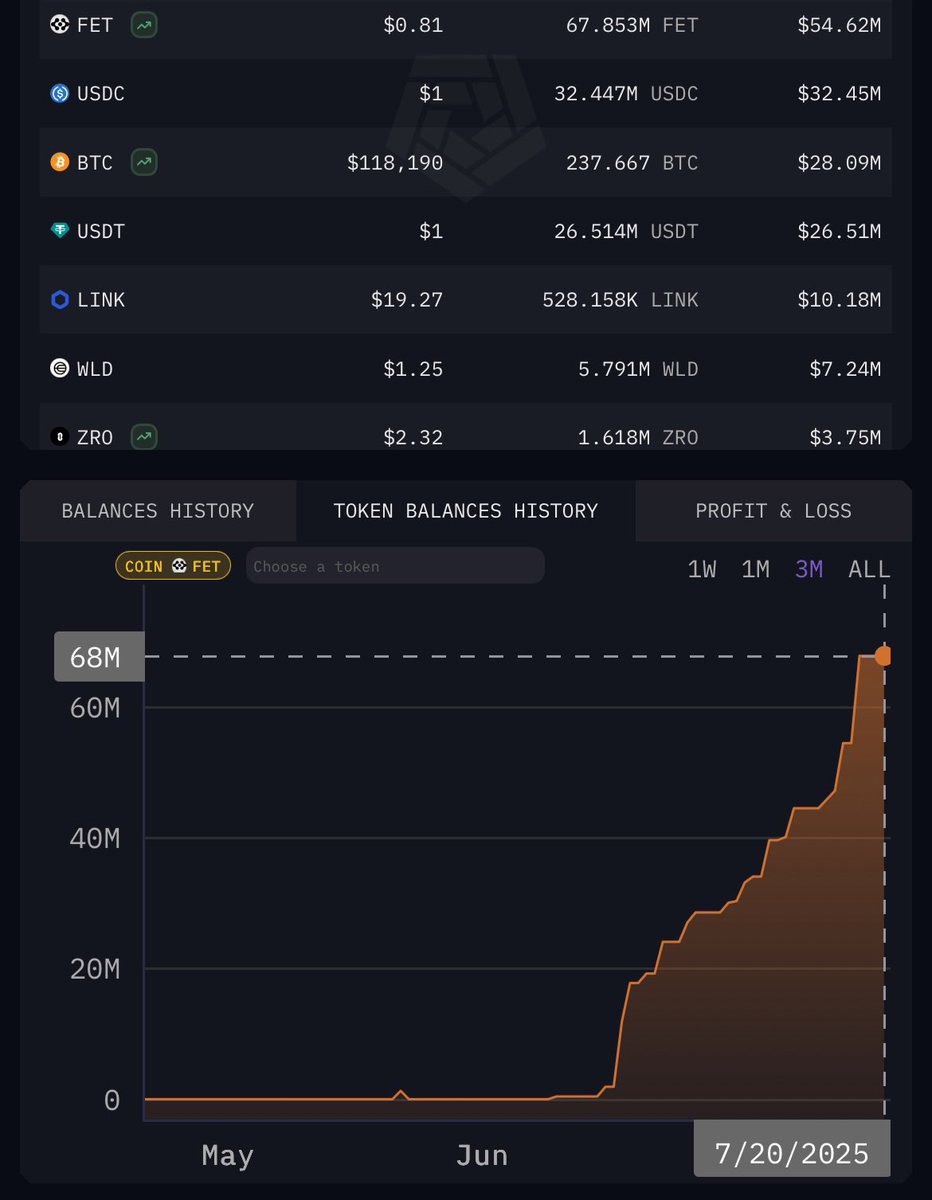Click the 20M axis label

[95, 969]
